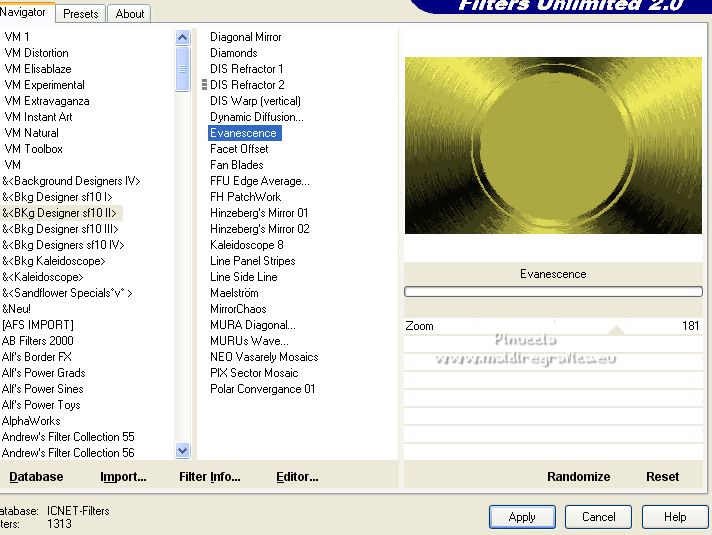Choose the Diamonds filter
Screen dimensions: 712x535
pos(234,53)
